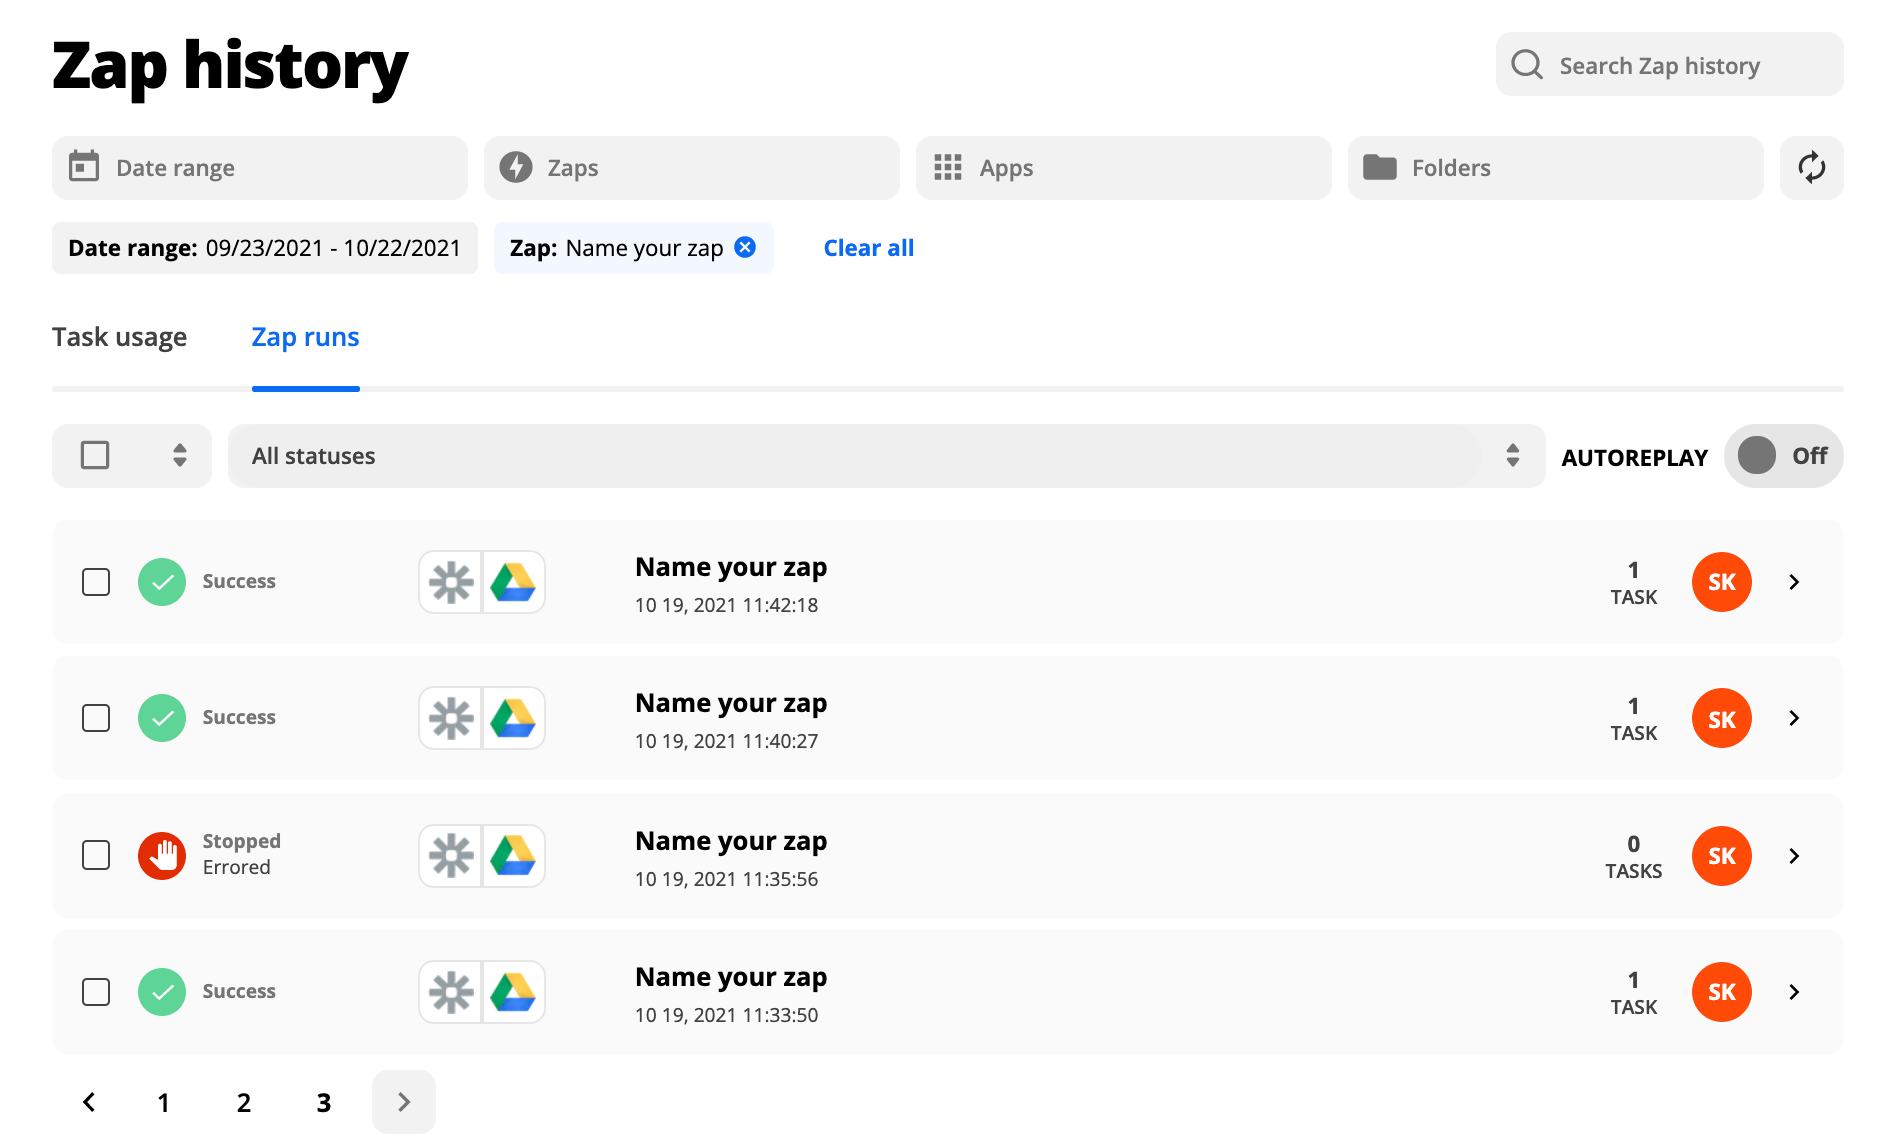Screen dimensions: 1900x1142
Task: Go to the previous page arrow
Action: tap(88, 1102)
